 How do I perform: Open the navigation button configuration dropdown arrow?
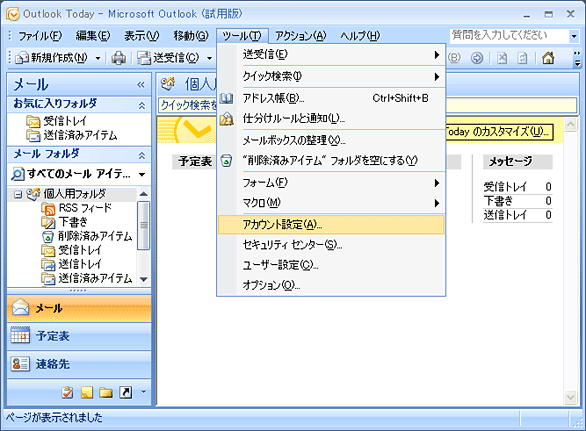[x=143, y=392]
